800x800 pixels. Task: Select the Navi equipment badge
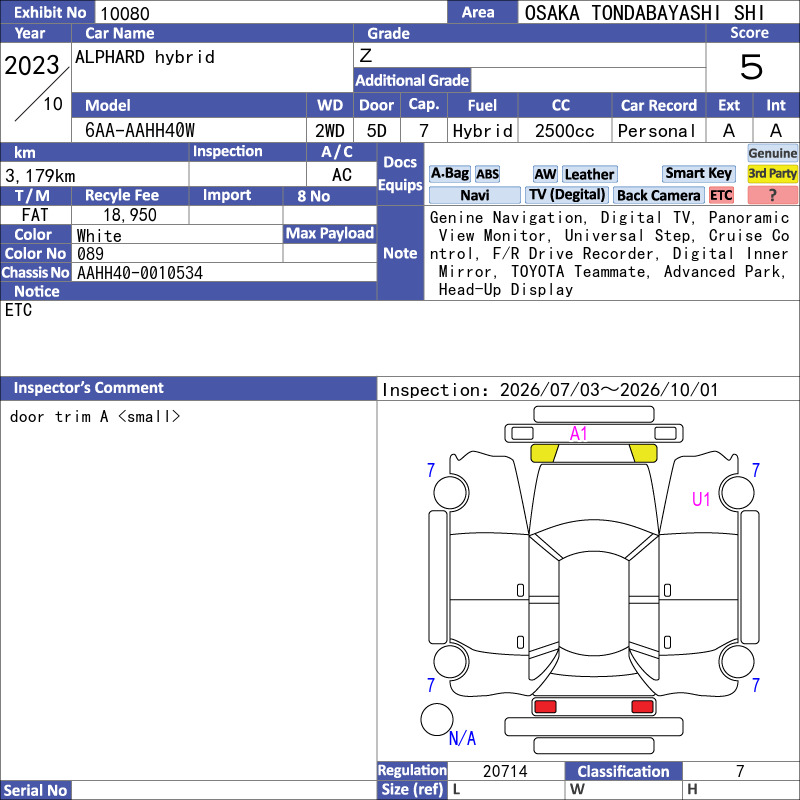pos(474,195)
